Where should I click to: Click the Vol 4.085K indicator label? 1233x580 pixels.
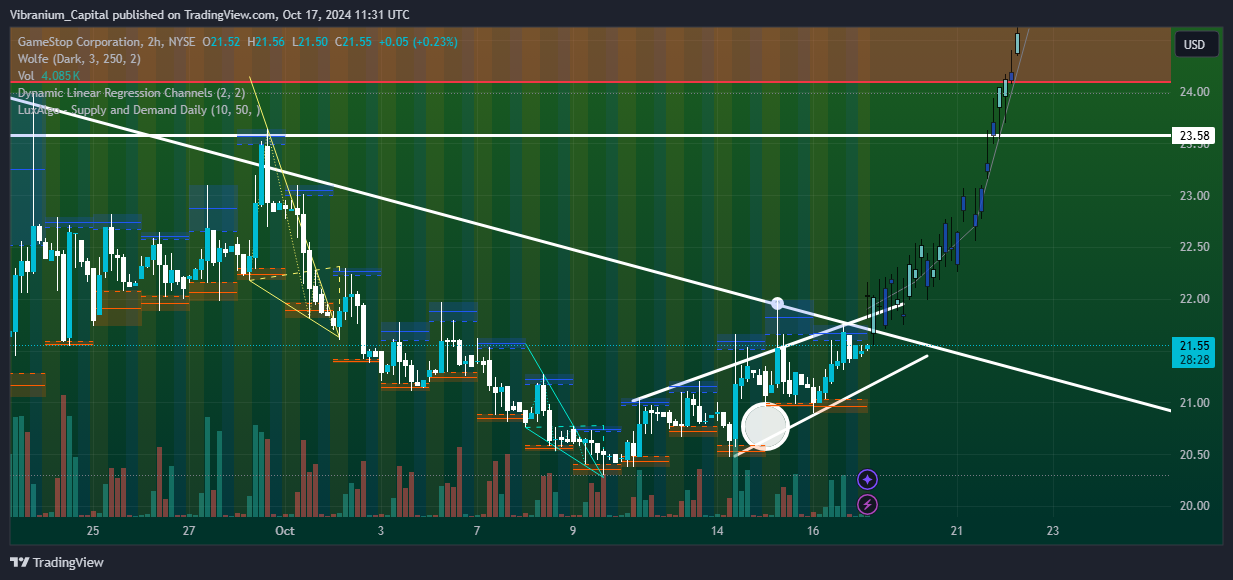(49, 76)
